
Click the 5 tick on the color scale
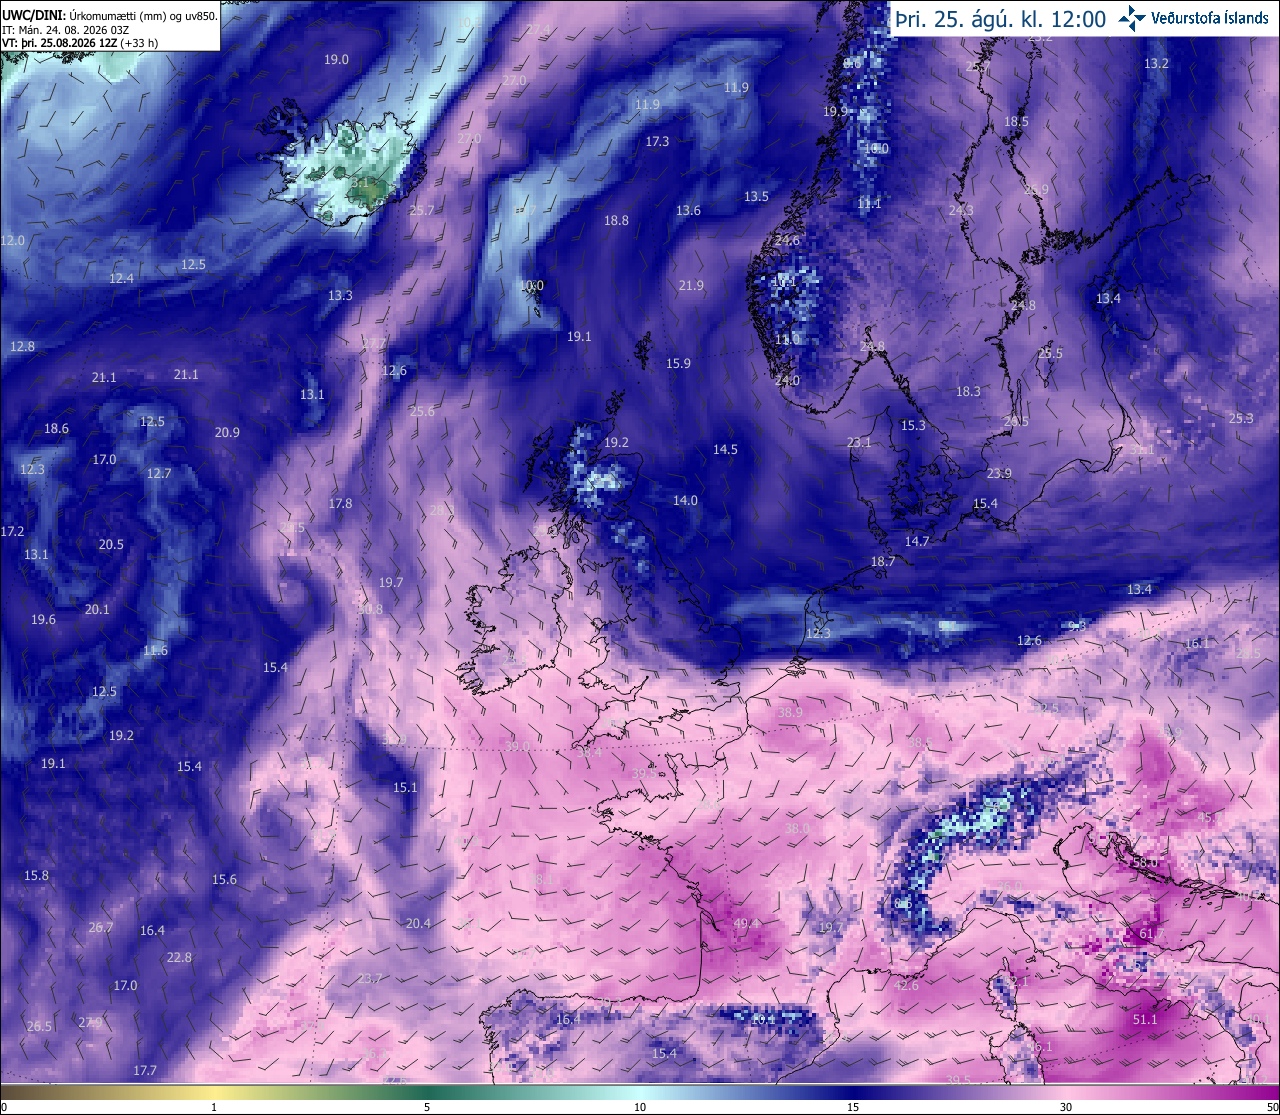tap(427, 1106)
